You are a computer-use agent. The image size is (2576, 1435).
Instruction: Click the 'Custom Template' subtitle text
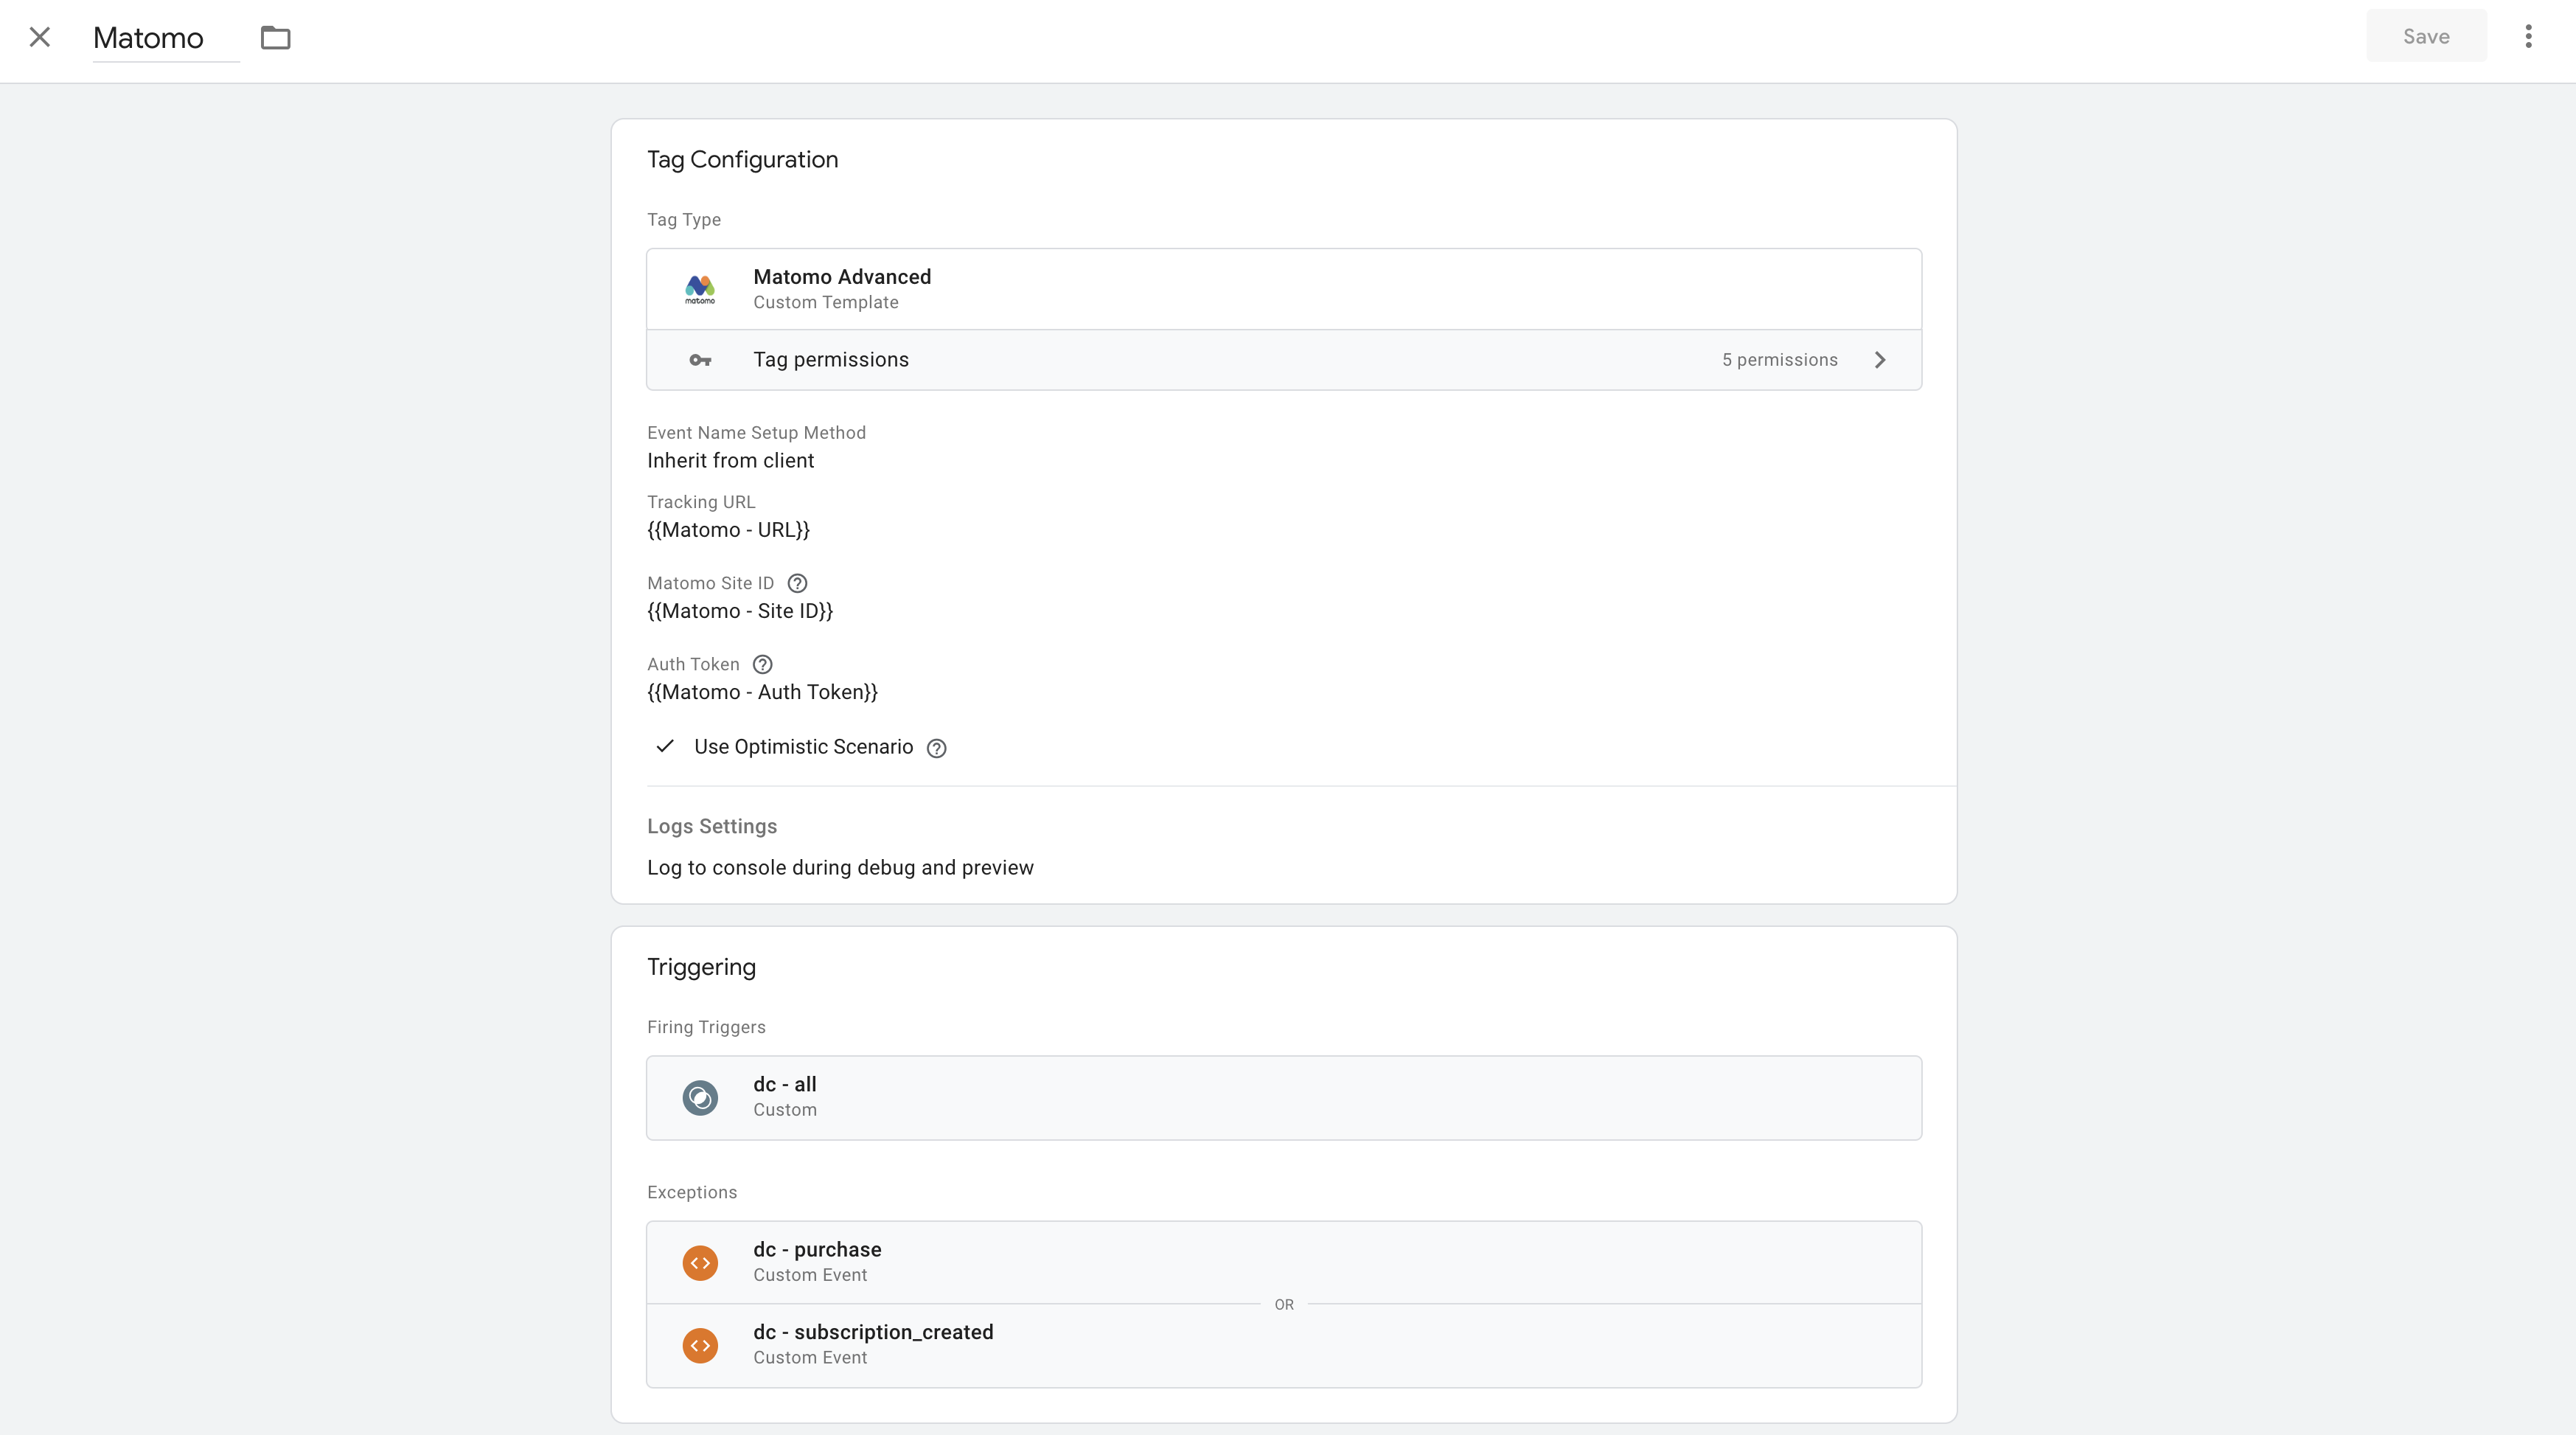825,303
